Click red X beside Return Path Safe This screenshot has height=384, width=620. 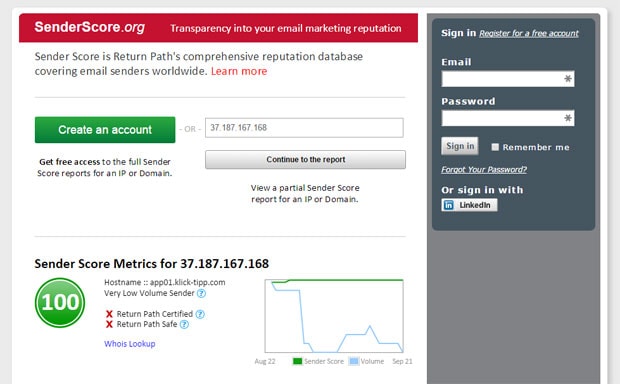point(109,324)
